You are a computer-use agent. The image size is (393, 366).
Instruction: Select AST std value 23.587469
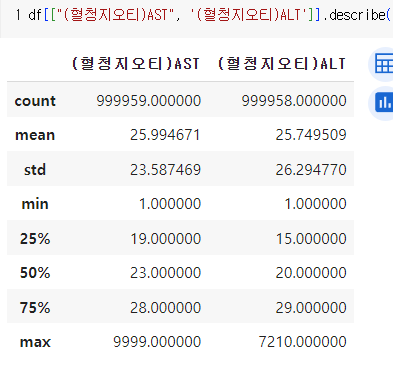(x=165, y=170)
